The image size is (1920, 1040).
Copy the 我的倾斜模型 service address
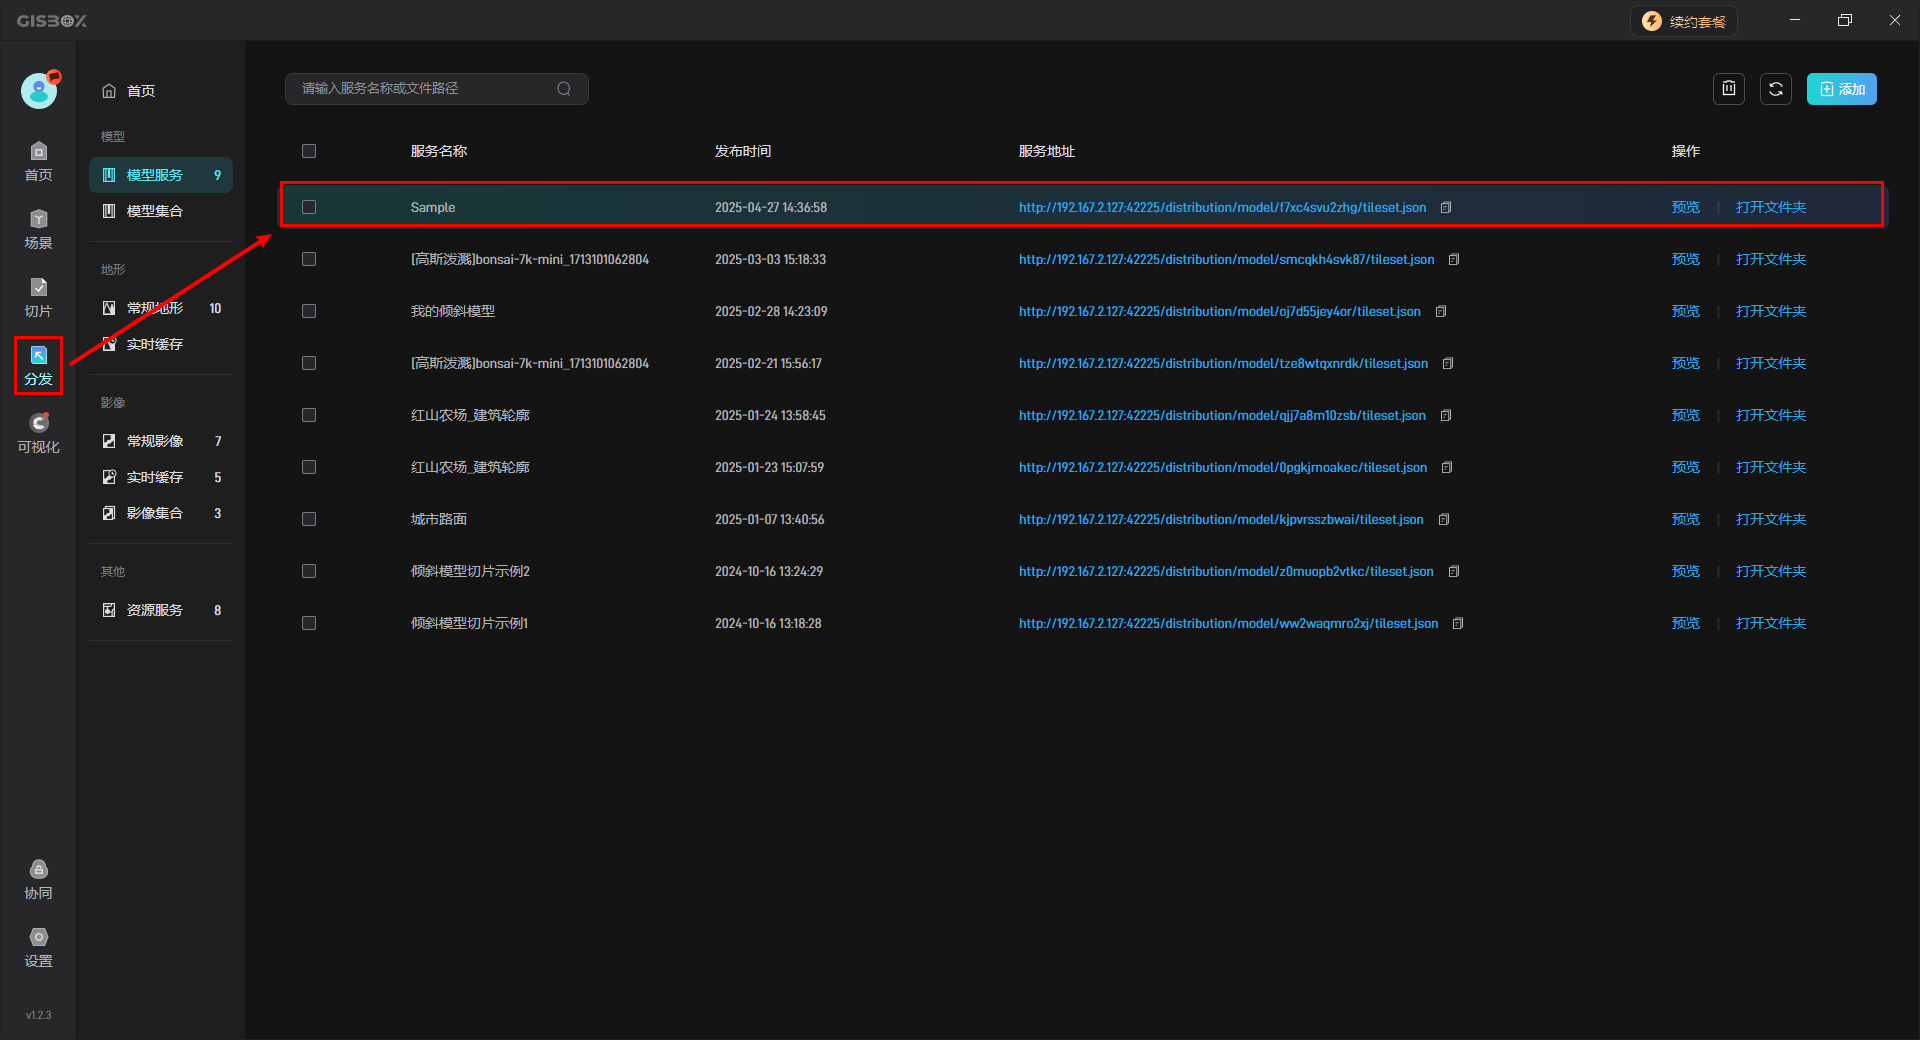pyautogui.click(x=1441, y=311)
